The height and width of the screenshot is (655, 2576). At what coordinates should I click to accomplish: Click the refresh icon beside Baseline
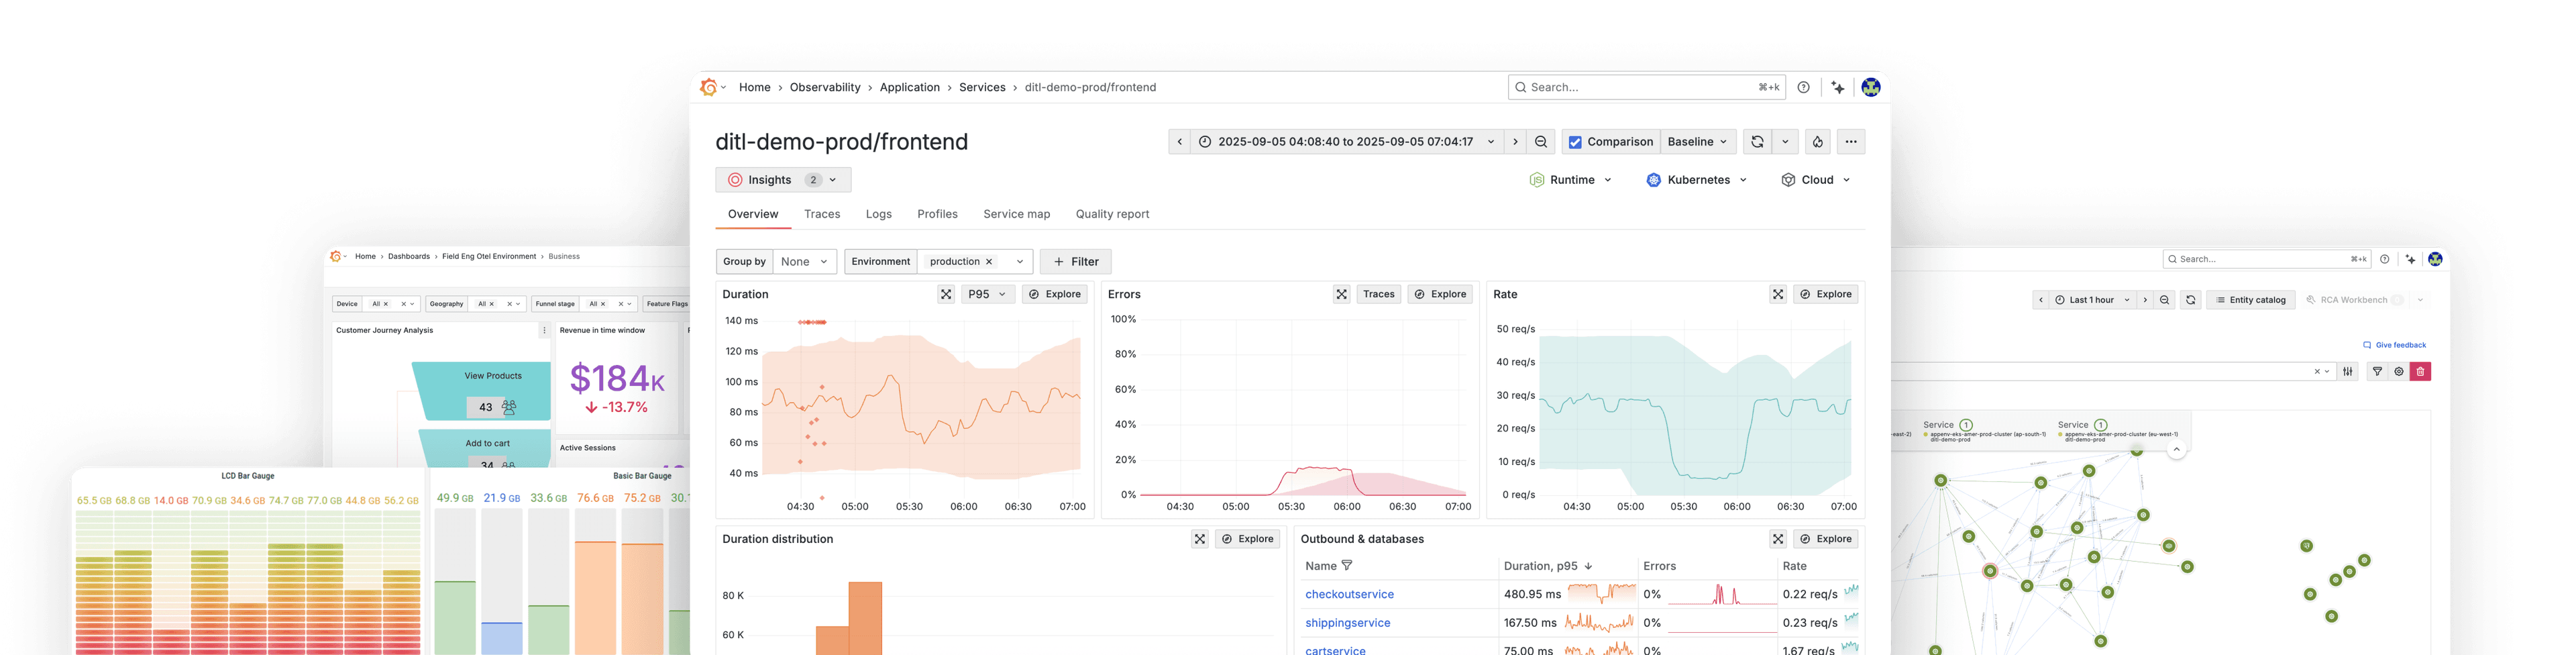click(1757, 142)
